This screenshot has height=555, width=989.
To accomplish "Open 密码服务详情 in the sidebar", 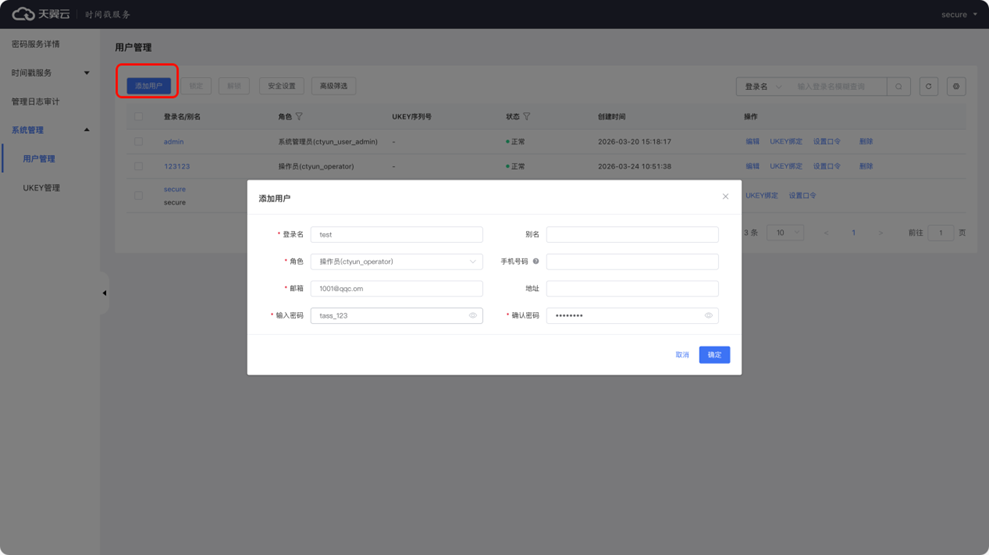I will click(x=36, y=44).
